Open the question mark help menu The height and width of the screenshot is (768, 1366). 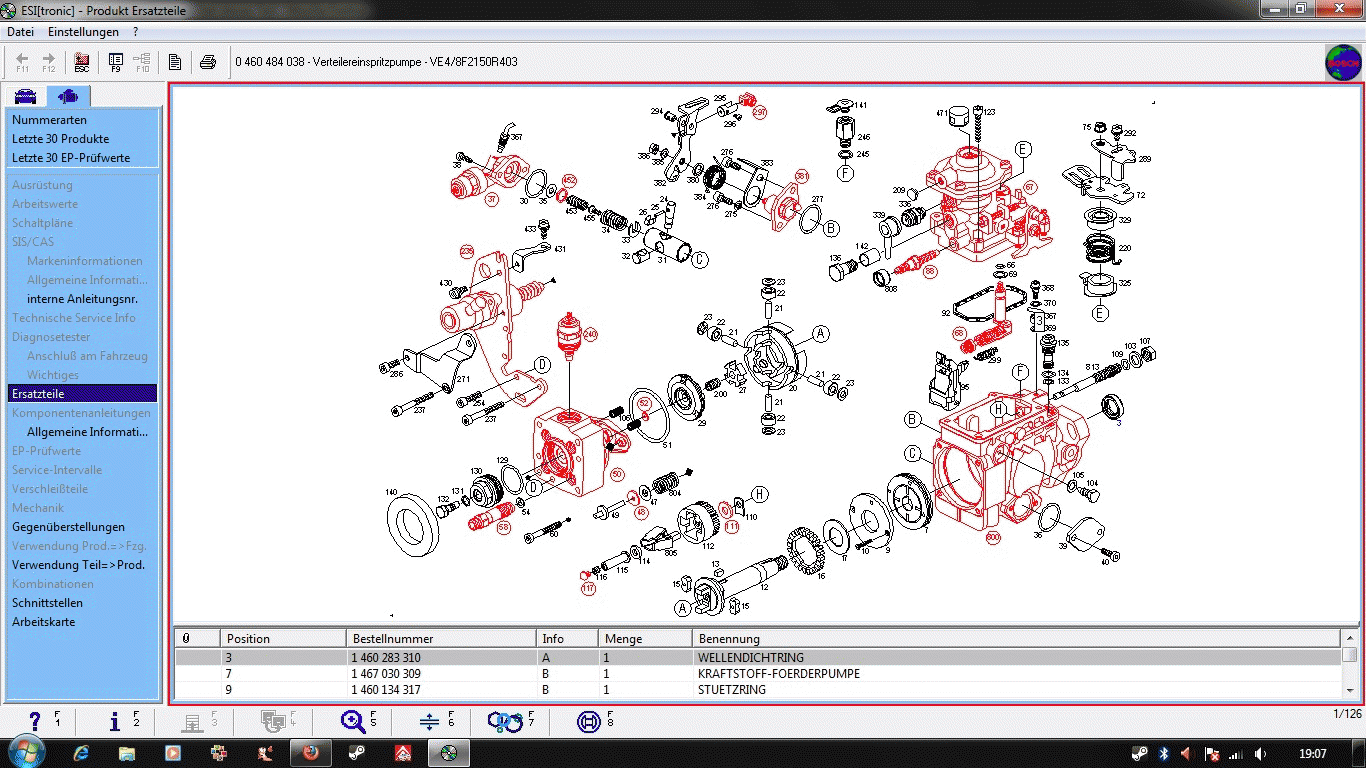point(135,32)
